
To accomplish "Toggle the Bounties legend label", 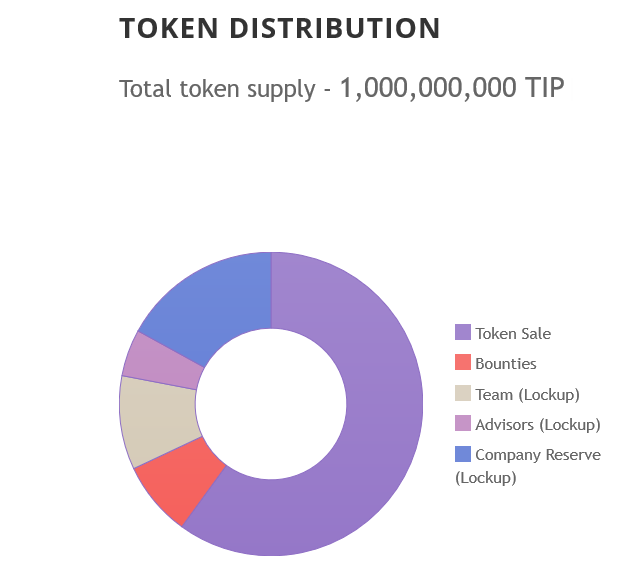I will pyautogui.click(x=506, y=364).
